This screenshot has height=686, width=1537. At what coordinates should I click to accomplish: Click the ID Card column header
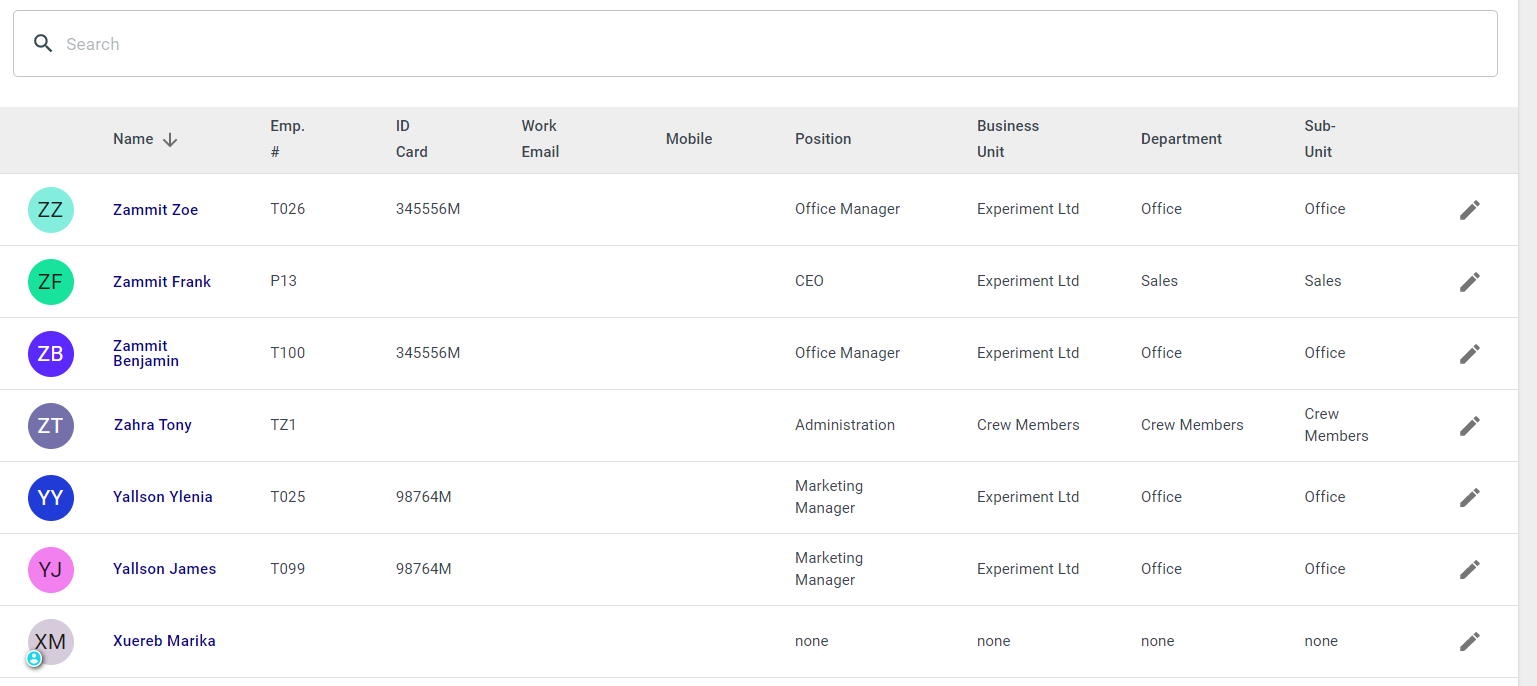(411, 139)
